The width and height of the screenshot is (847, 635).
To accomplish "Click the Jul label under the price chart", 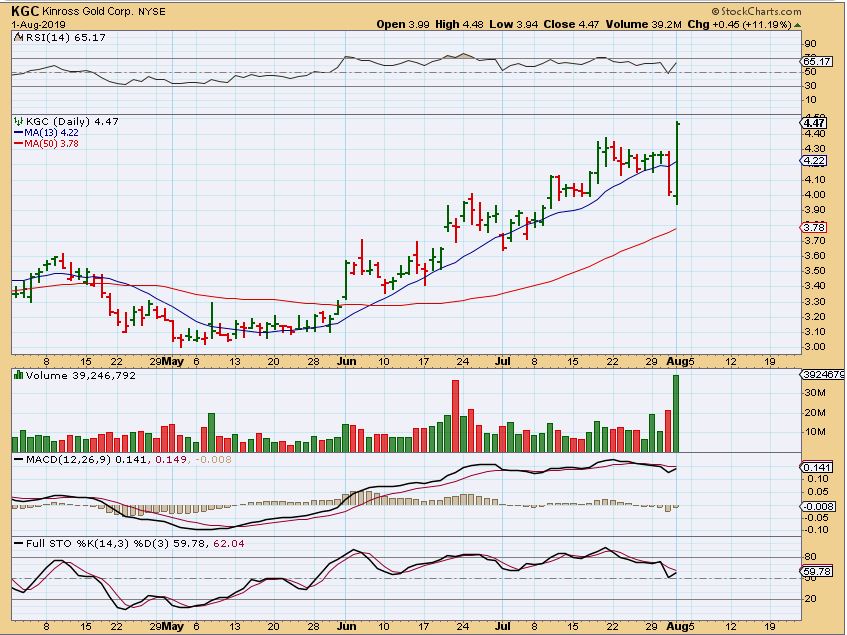I will click(x=503, y=361).
